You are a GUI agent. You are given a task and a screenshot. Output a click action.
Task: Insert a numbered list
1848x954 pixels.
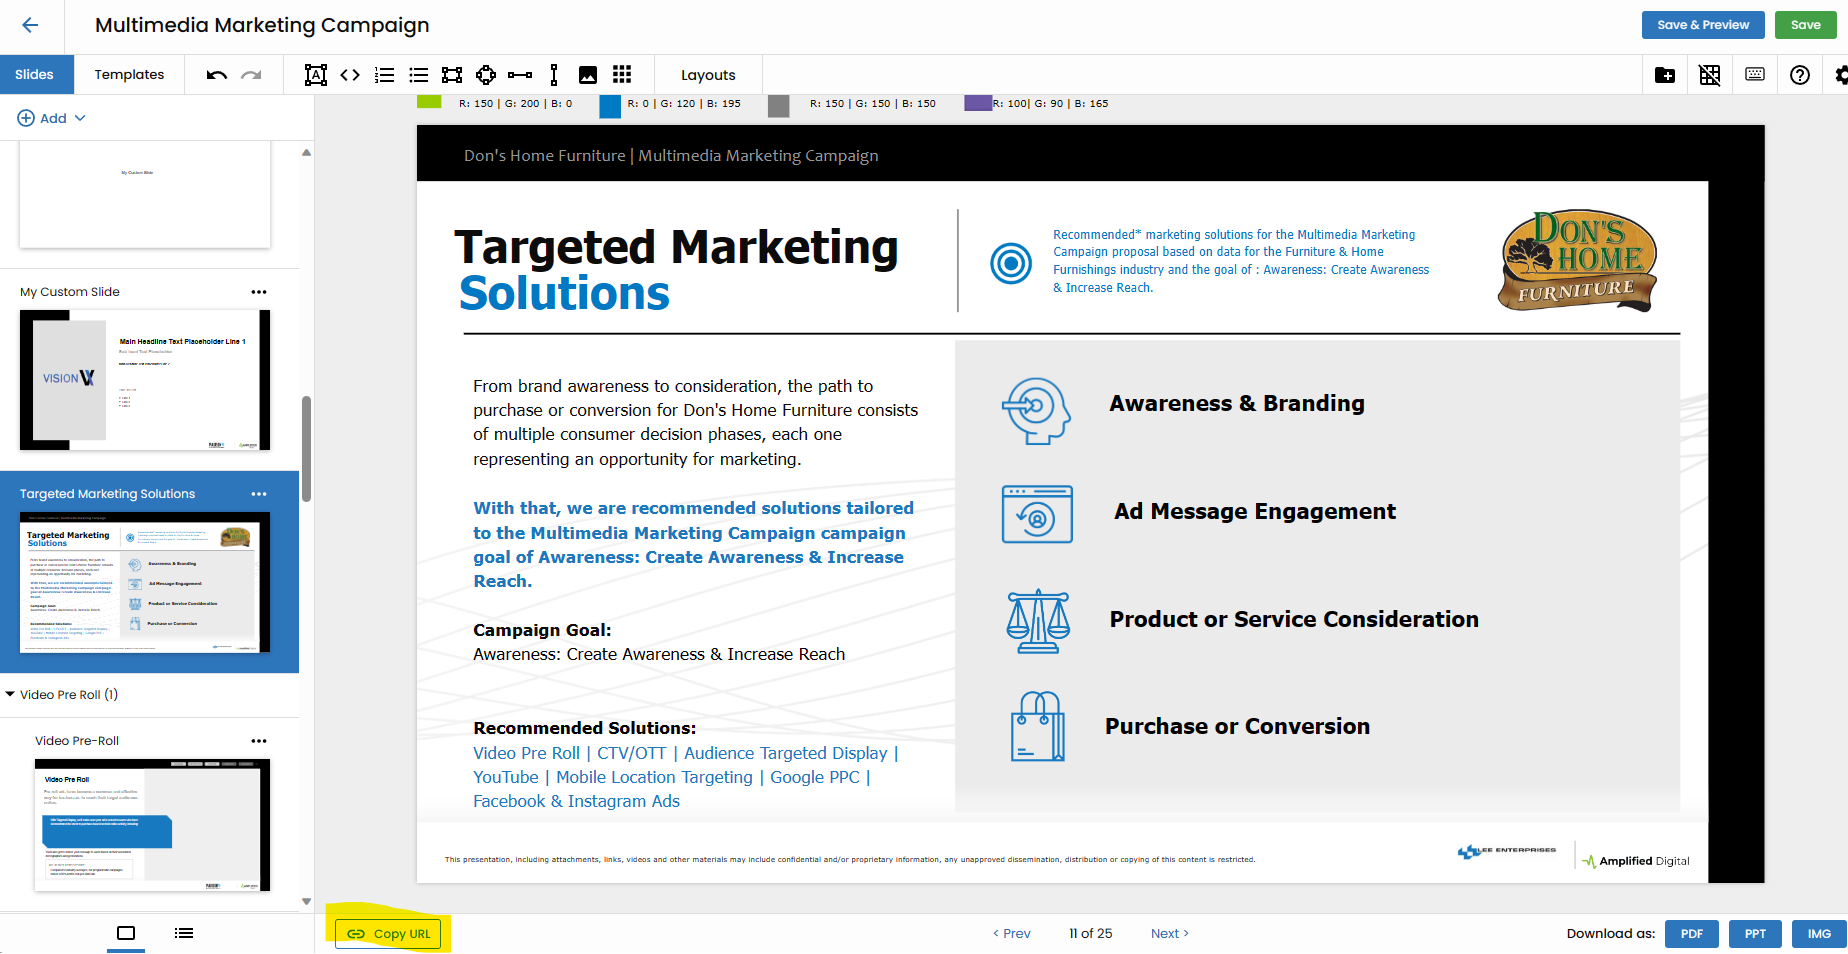click(384, 75)
